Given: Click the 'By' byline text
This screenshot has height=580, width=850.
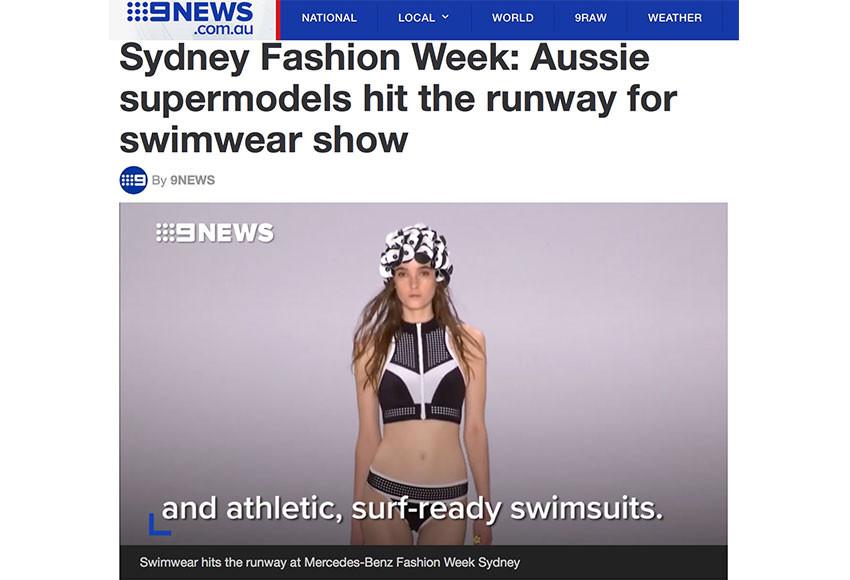Looking at the screenshot, I should 159,180.
